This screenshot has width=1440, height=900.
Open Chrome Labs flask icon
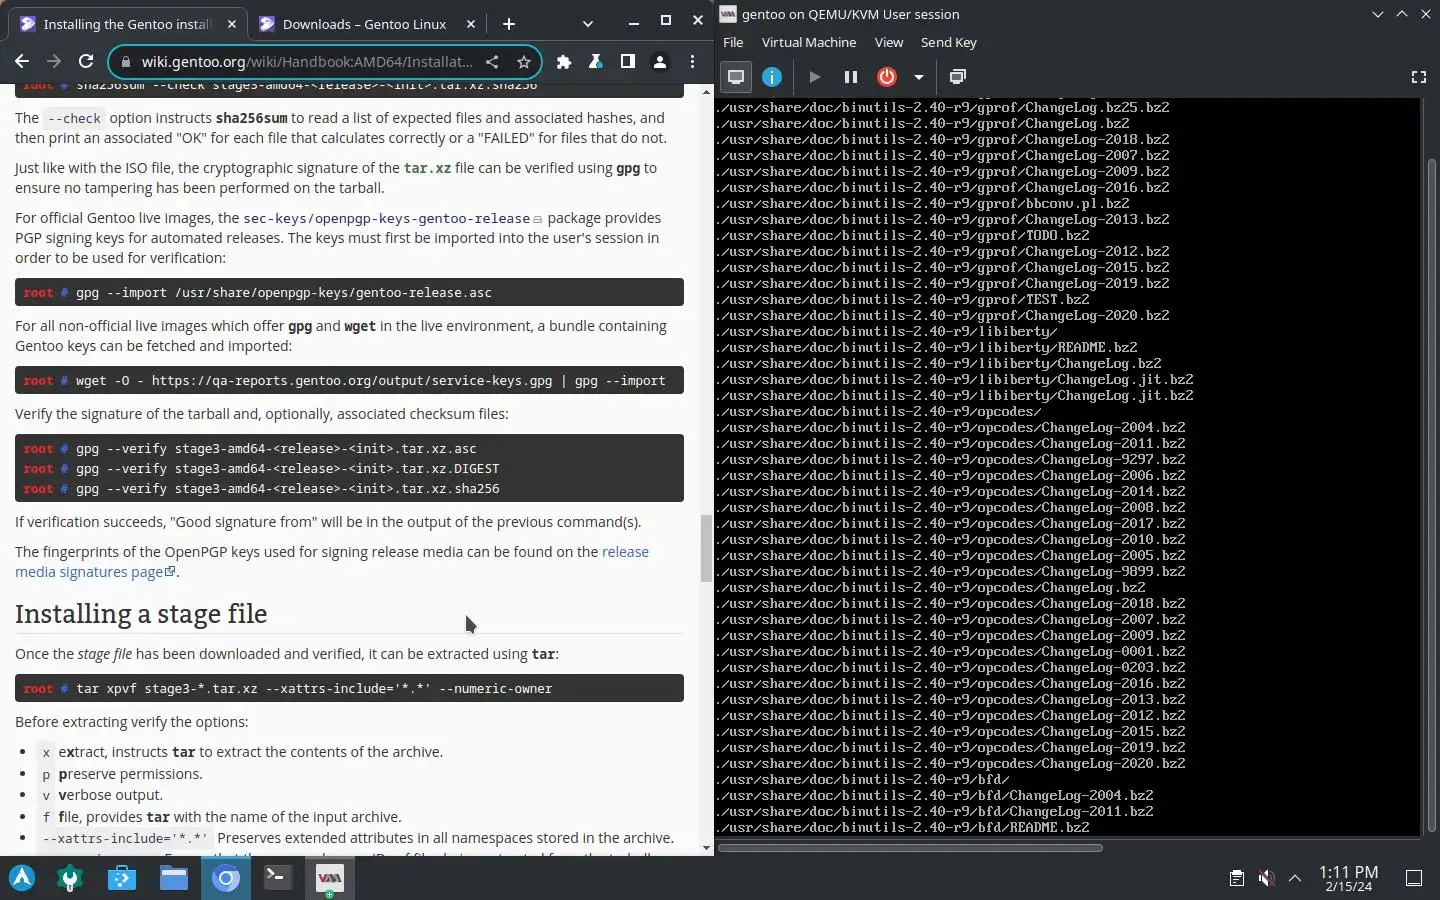click(x=596, y=62)
